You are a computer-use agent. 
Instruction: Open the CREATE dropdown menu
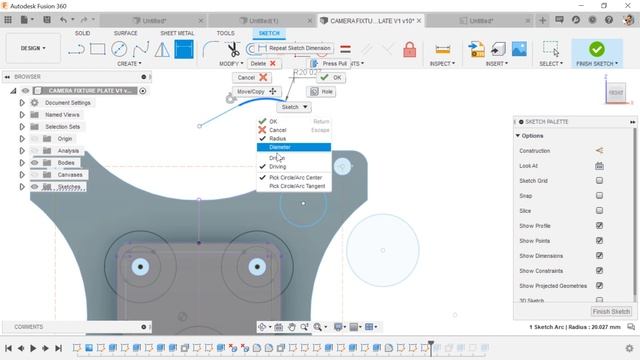click(129, 64)
